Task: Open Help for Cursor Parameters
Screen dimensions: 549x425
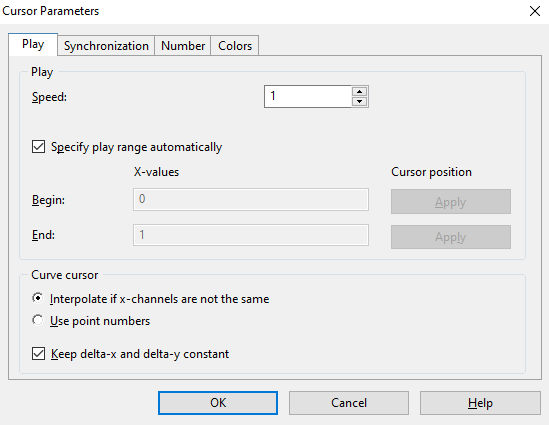Action: point(480,403)
